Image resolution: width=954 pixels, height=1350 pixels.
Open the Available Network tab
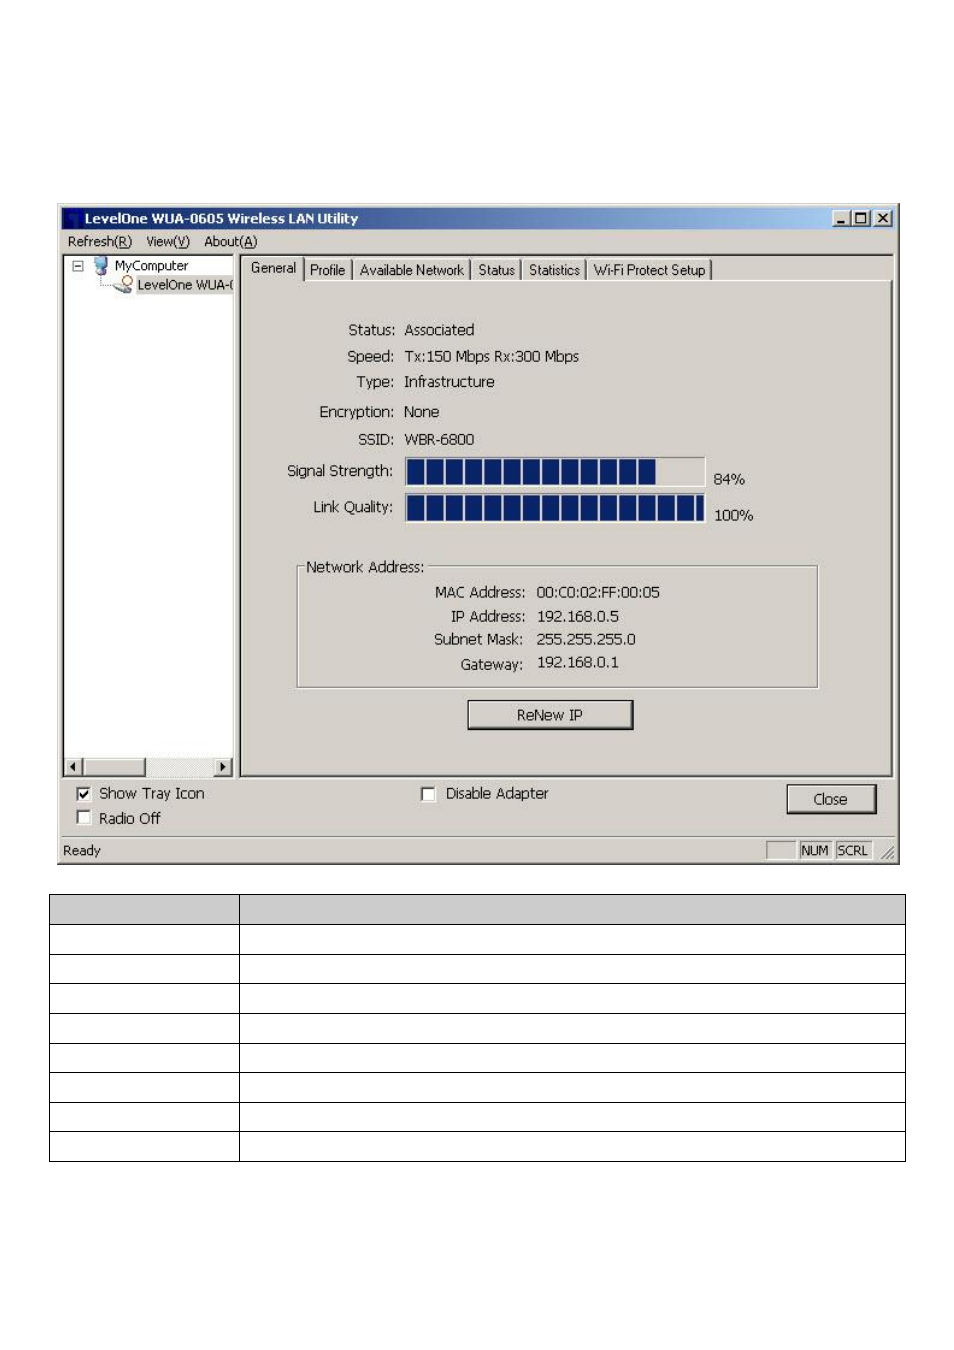point(411,270)
